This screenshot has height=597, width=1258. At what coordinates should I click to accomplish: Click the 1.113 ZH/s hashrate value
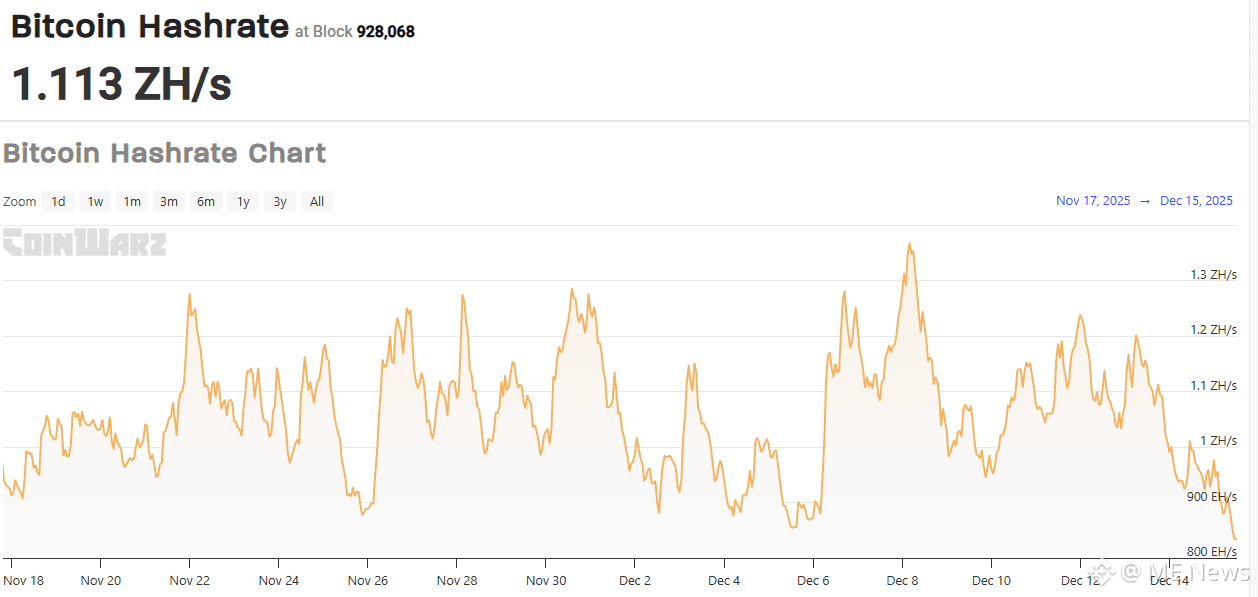(121, 84)
